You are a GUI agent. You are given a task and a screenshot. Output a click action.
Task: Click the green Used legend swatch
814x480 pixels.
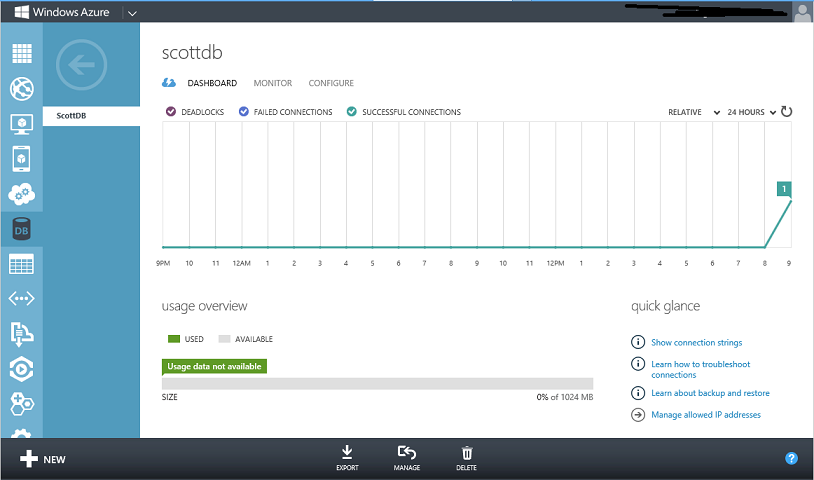coord(173,339)
